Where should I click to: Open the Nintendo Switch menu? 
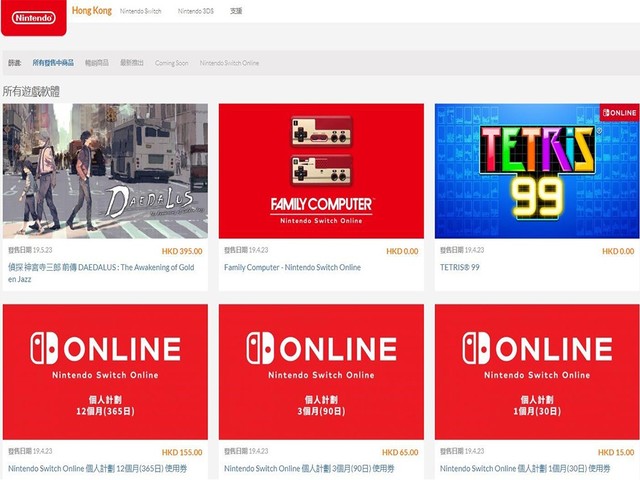(140, 11)
